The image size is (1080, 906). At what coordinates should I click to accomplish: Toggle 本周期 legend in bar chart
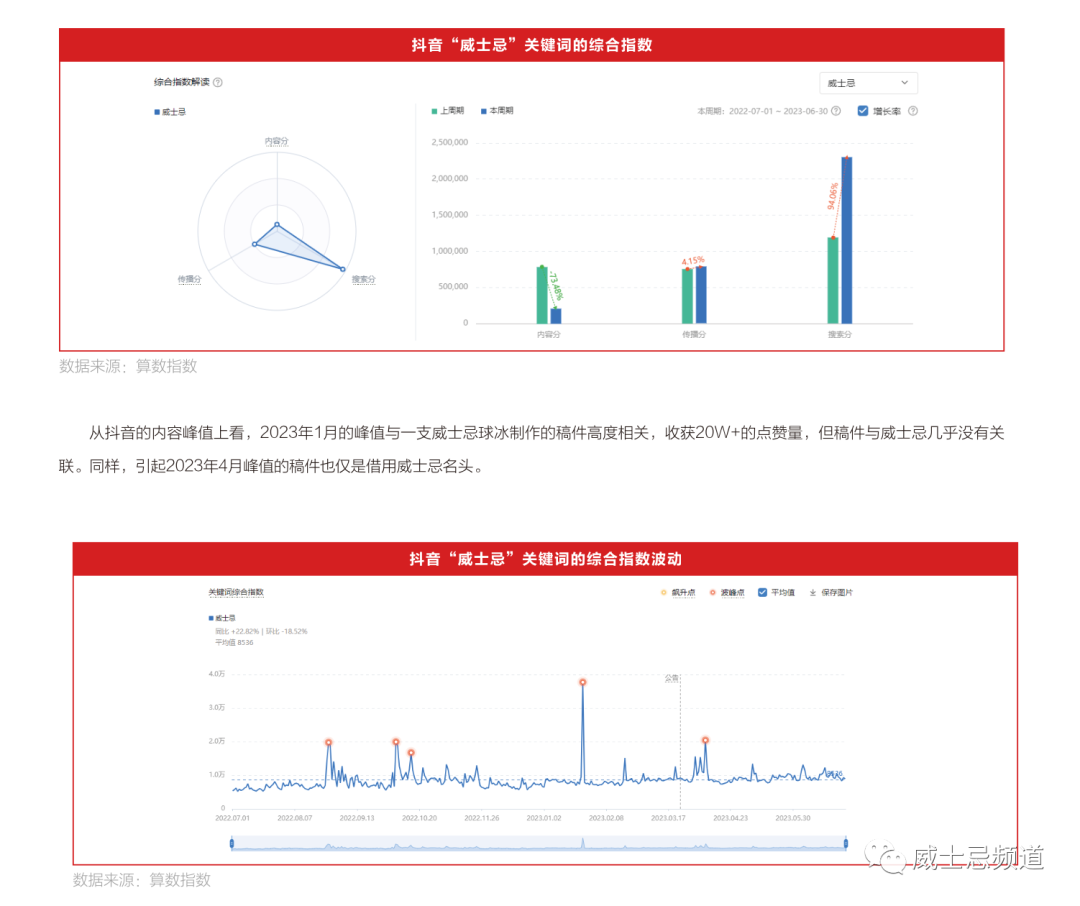coord(497,111)
